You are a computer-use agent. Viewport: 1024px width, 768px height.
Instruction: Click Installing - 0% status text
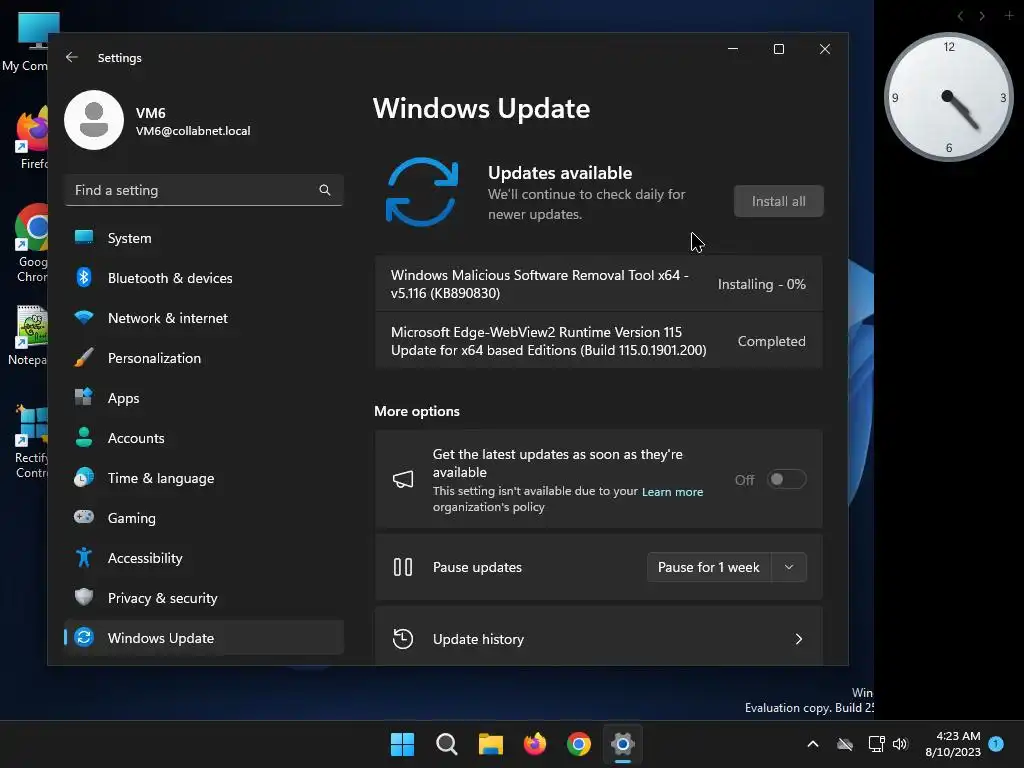point(761,284)
